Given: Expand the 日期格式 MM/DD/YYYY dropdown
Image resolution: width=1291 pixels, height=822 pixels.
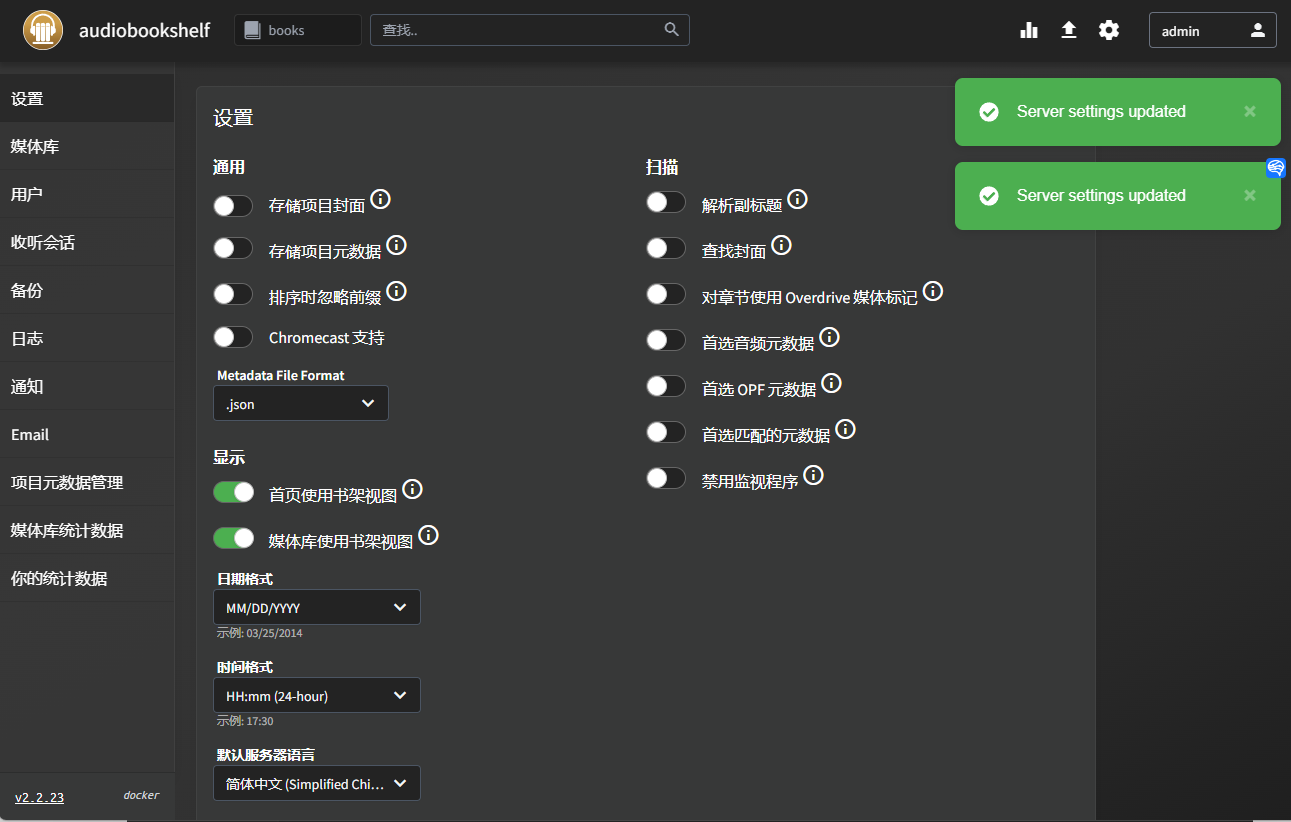Looking at the screenshot, I should click(317, 607).
